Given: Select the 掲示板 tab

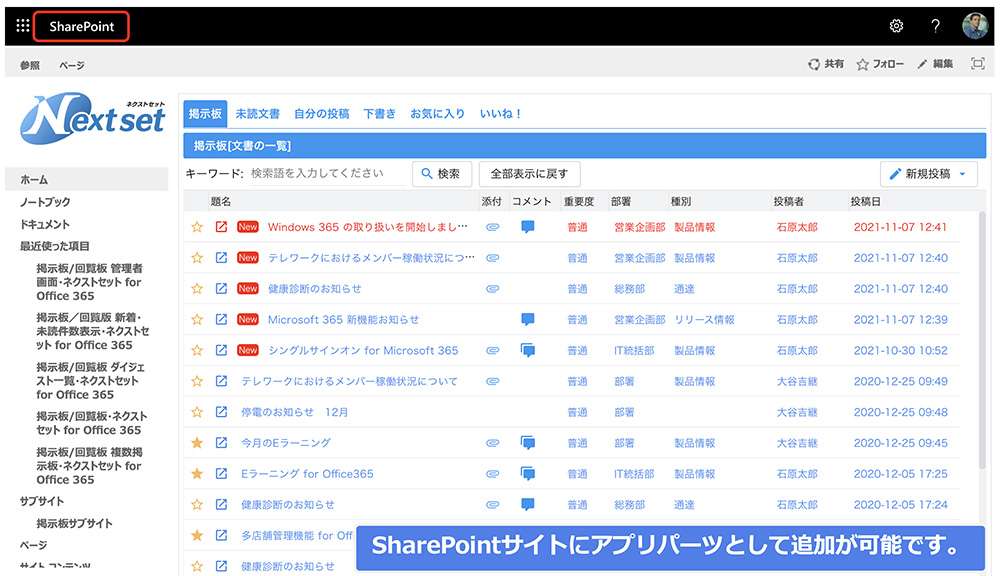Looking at the screenshot, I should [205, 114].
